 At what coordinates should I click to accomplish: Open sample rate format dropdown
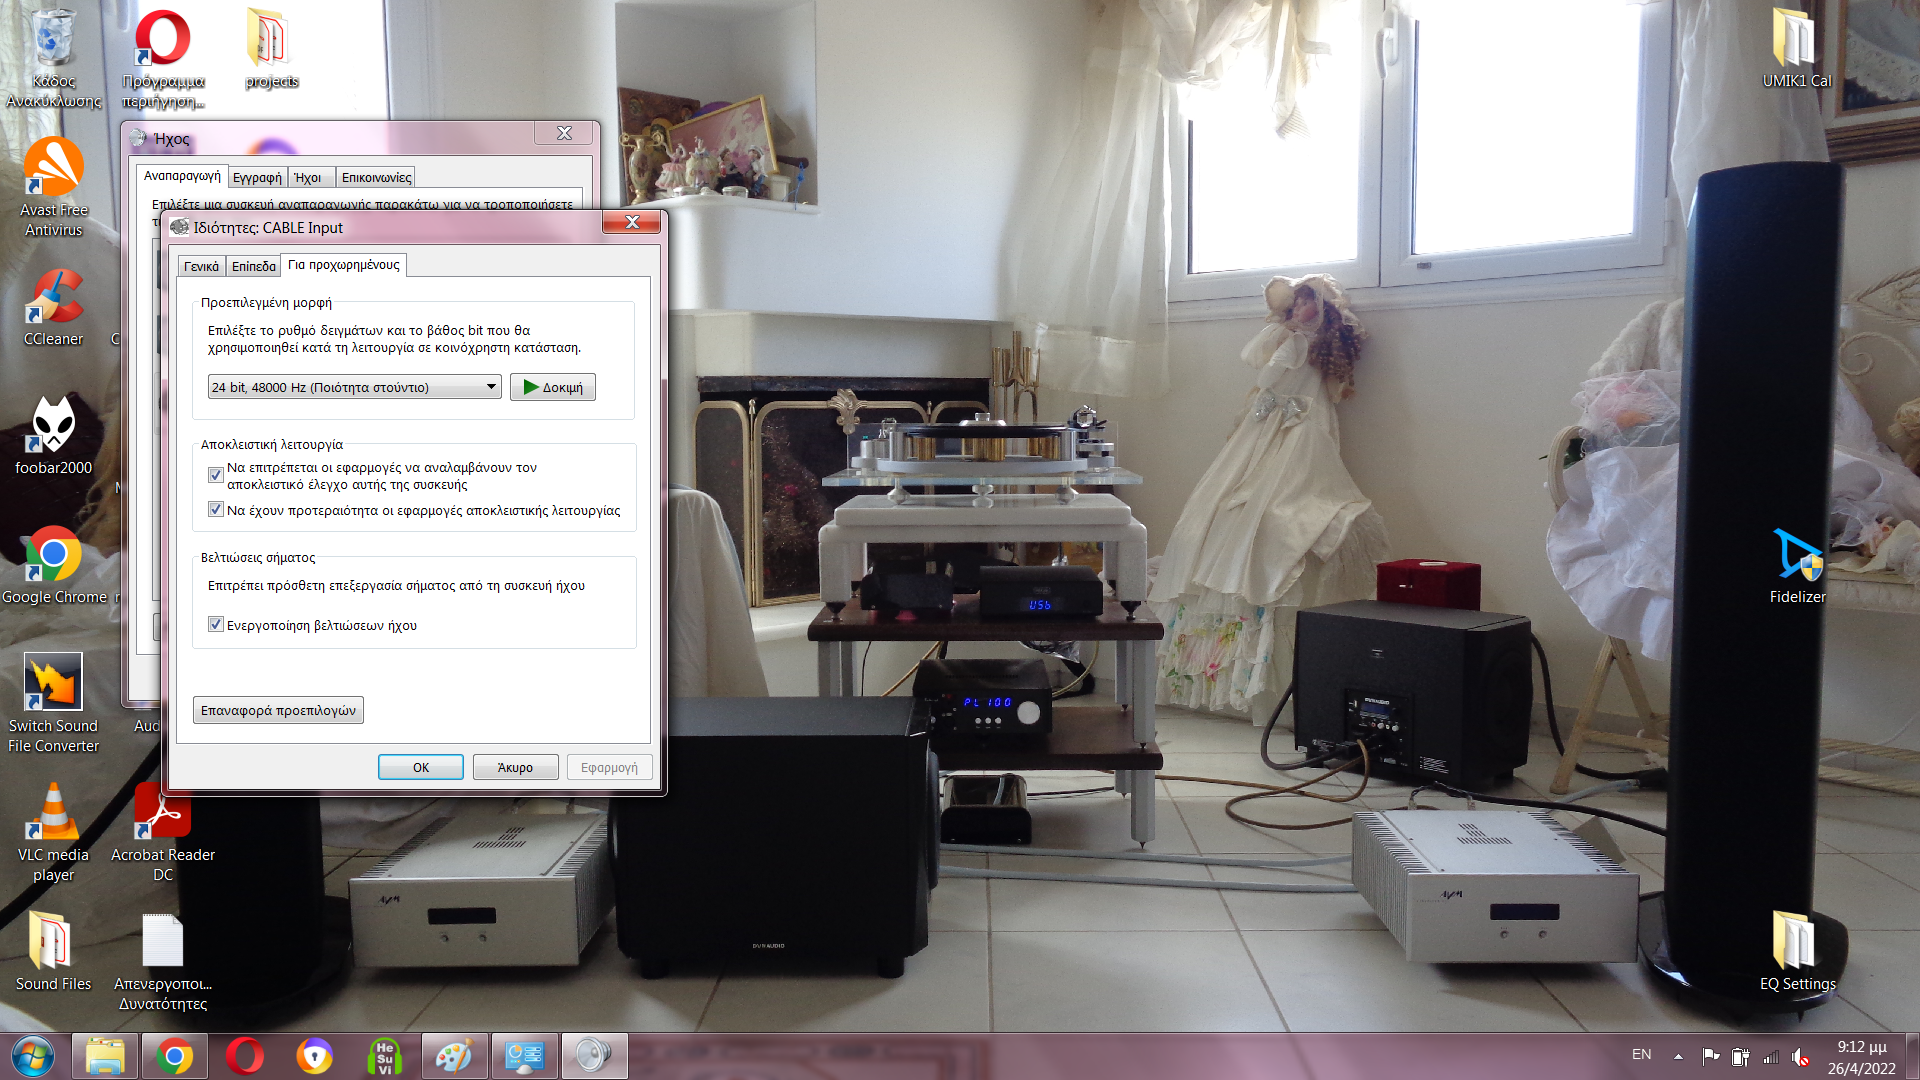point(354,387)
